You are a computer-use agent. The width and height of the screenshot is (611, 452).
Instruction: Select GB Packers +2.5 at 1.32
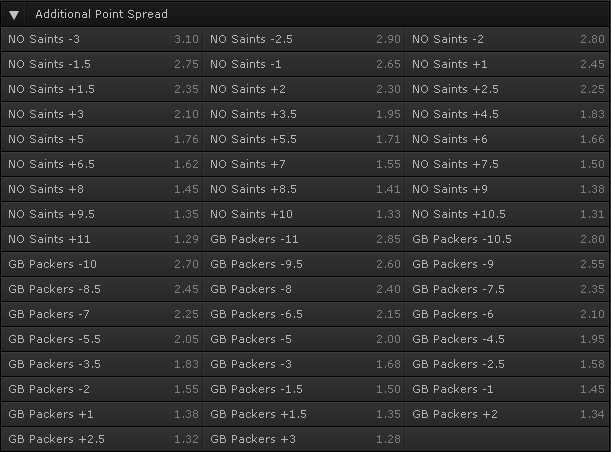(x=102, y=439)
